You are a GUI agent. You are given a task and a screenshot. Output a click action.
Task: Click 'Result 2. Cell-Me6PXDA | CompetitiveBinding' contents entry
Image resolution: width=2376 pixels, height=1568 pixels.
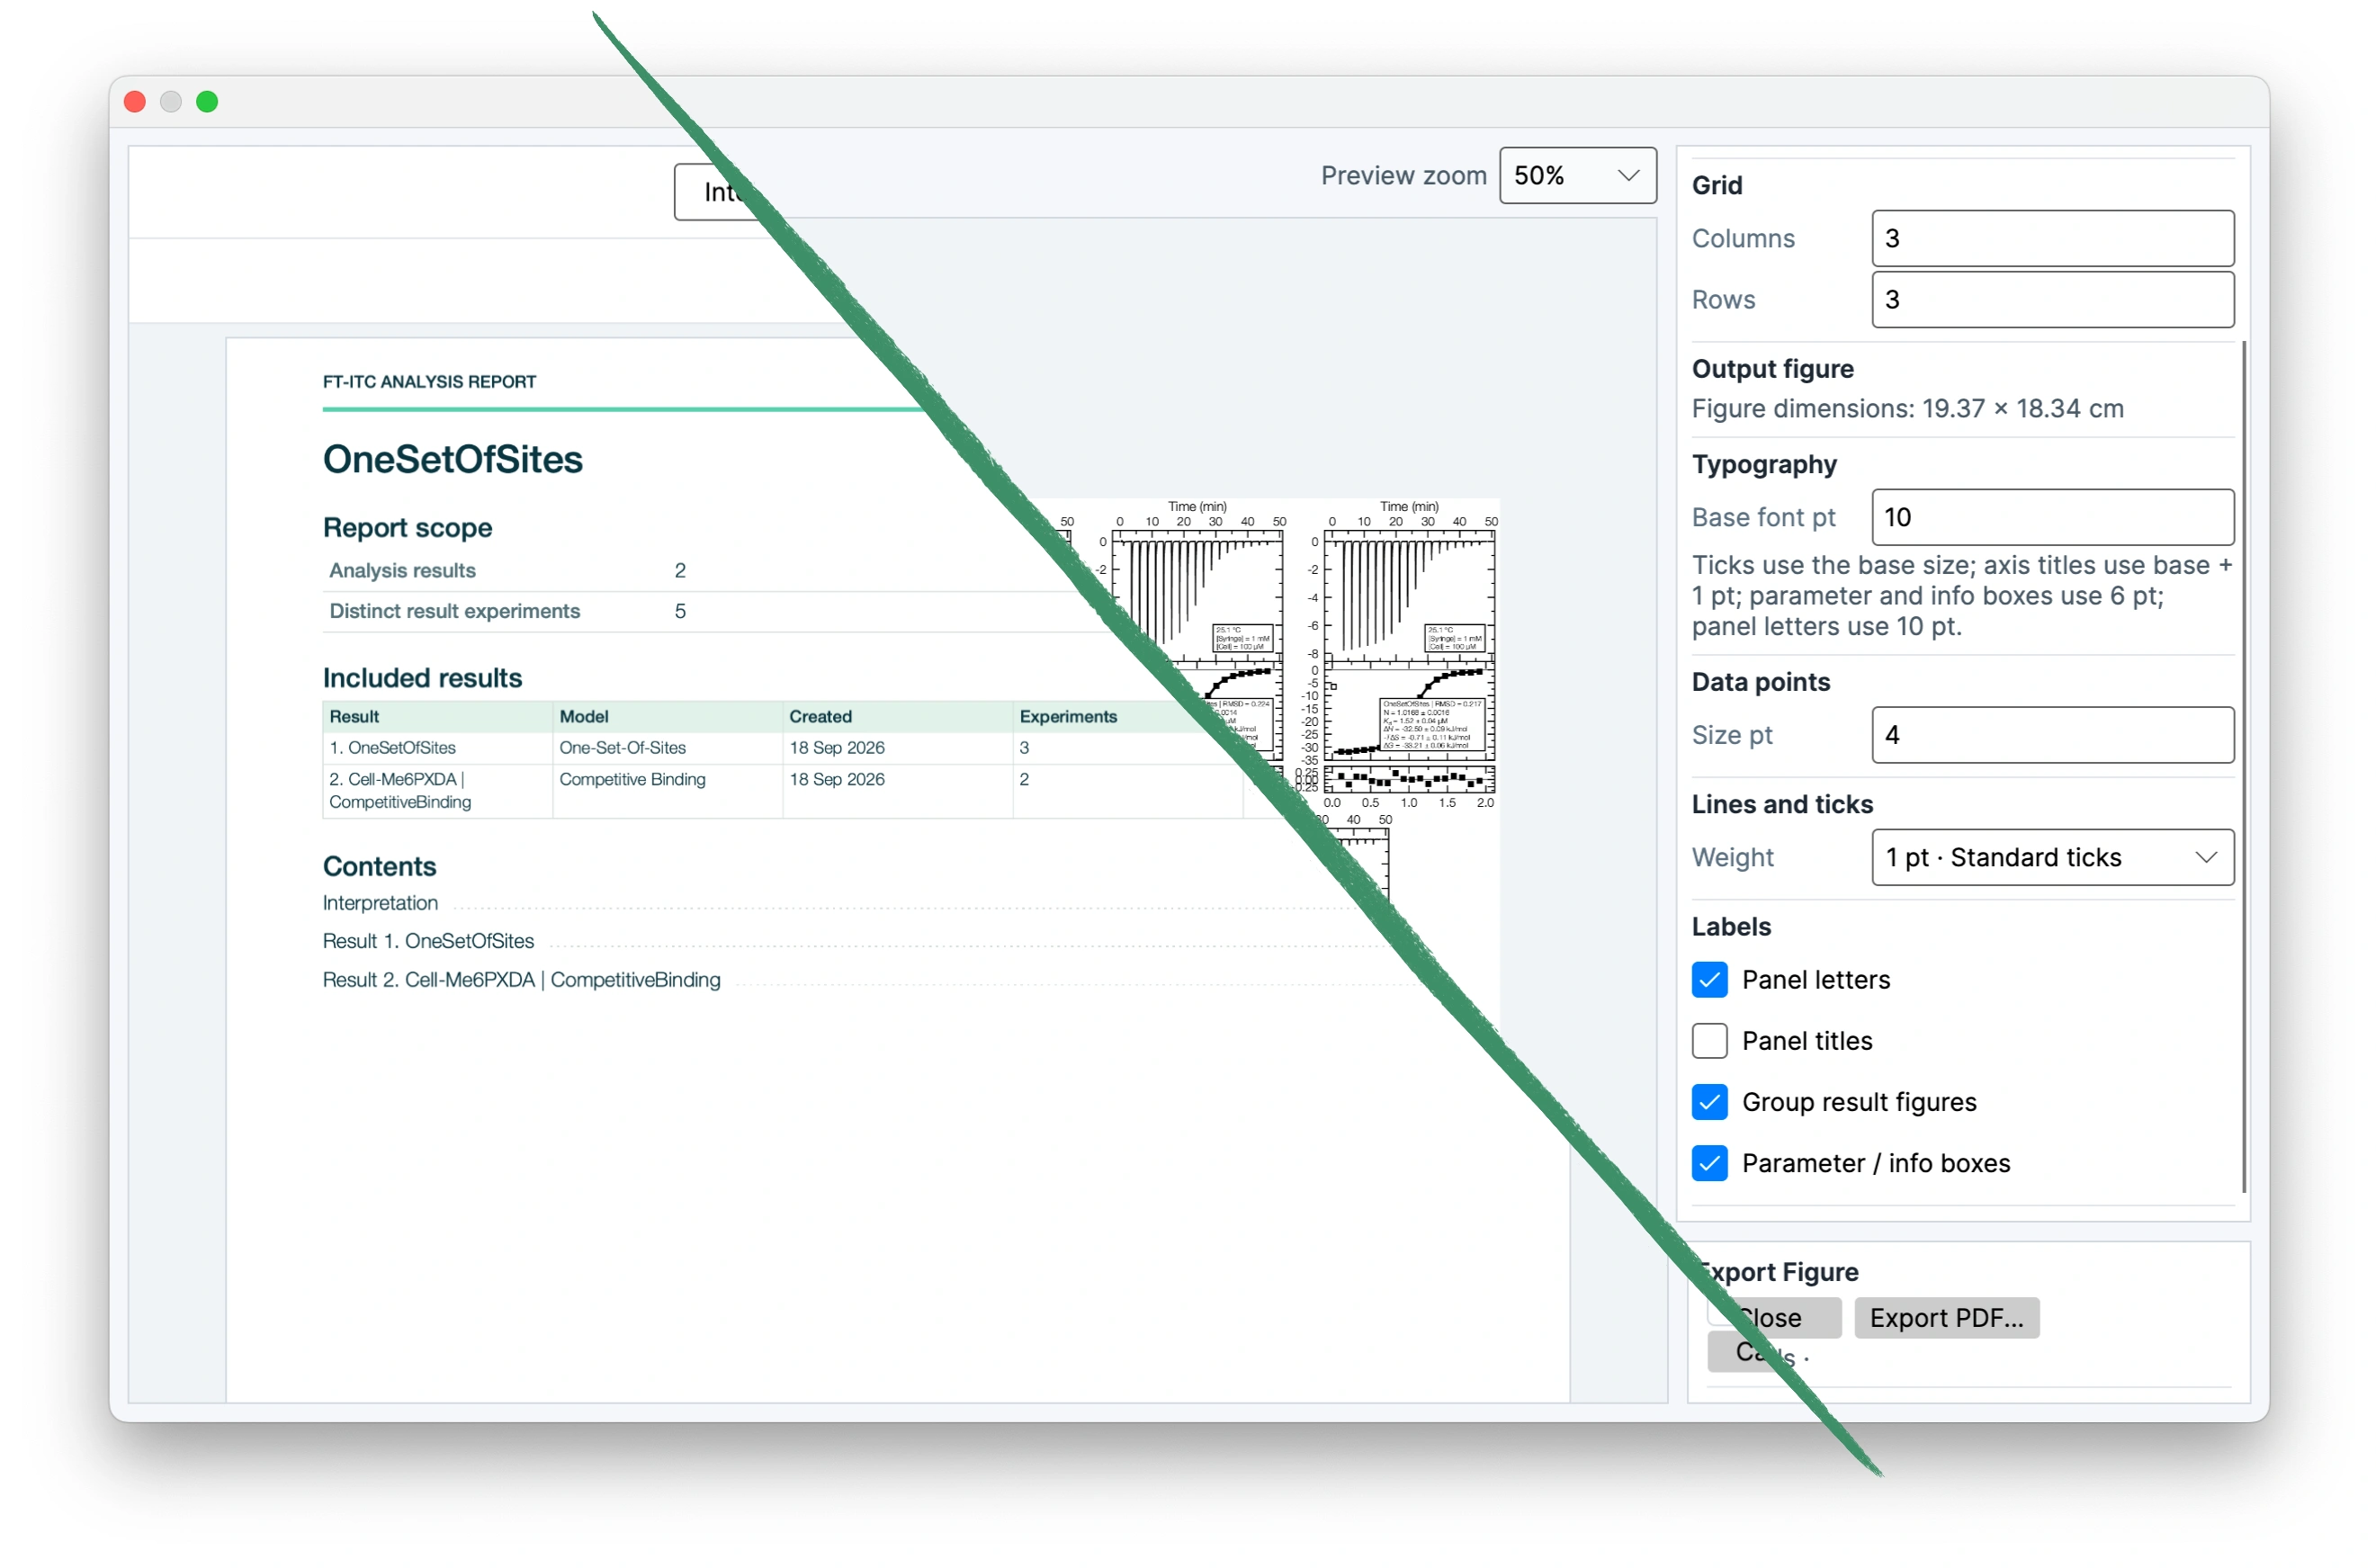click(x=521, y=981)
